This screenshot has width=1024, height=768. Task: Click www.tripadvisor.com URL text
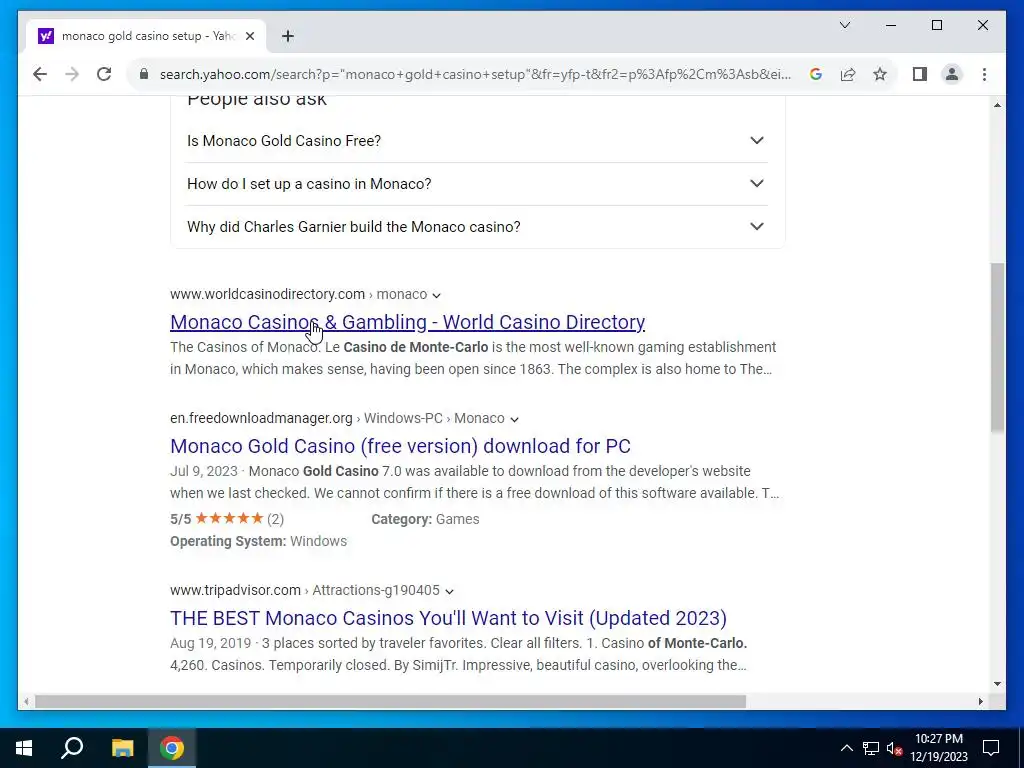coord(235,590)
